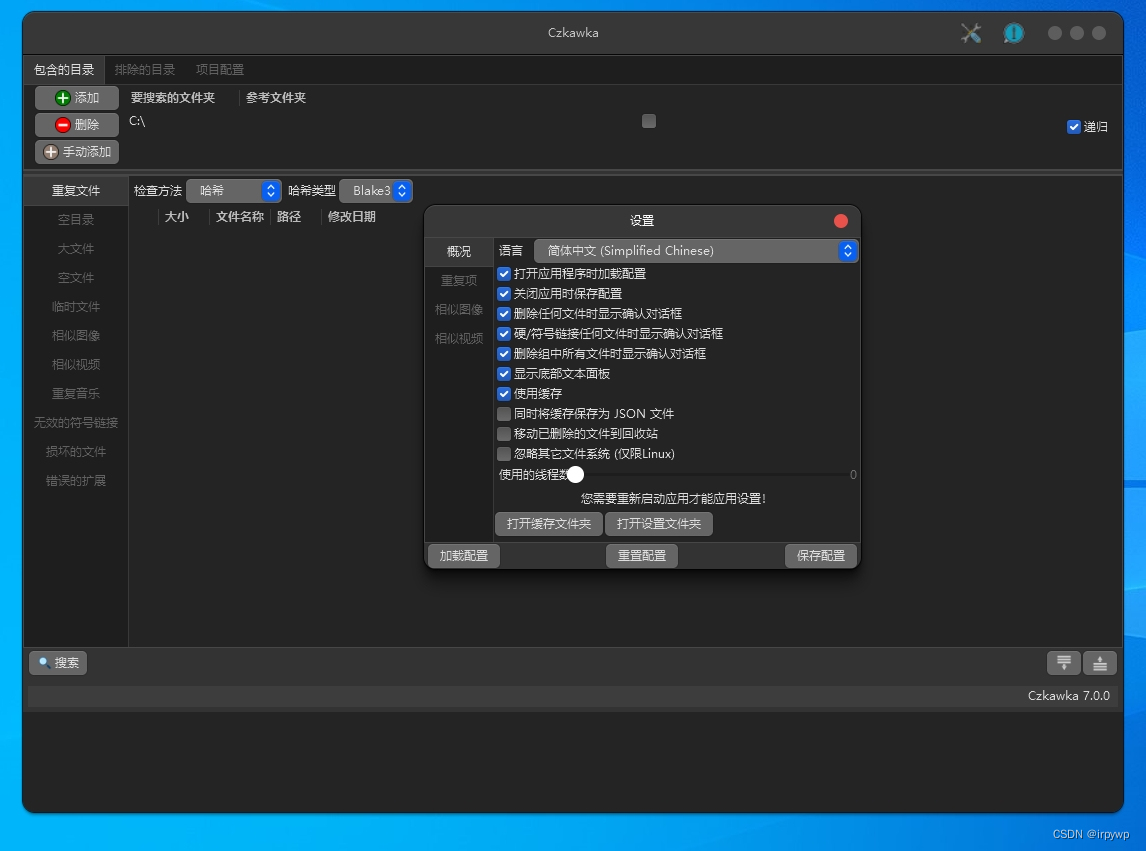Image resolution: width=1146 pixels, height=851 pixels.
Task: Click 参考文件夹 column header
Action: click(x=276, y=98)
